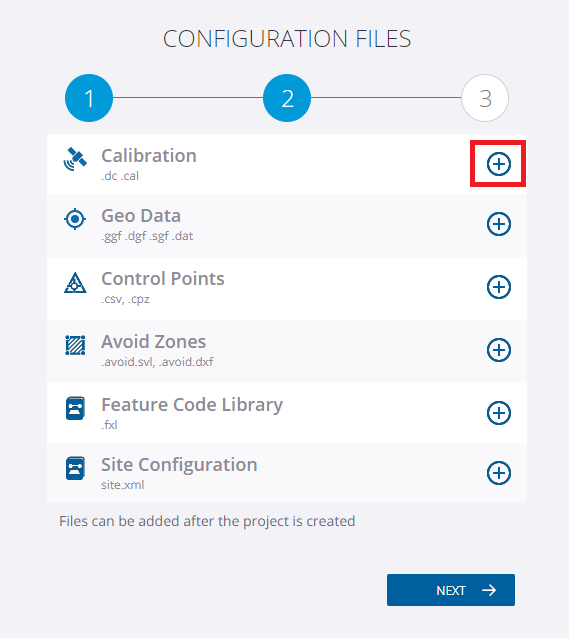Click the Geo Data target icon
The image size is (569, 638).
click(75, 219)
